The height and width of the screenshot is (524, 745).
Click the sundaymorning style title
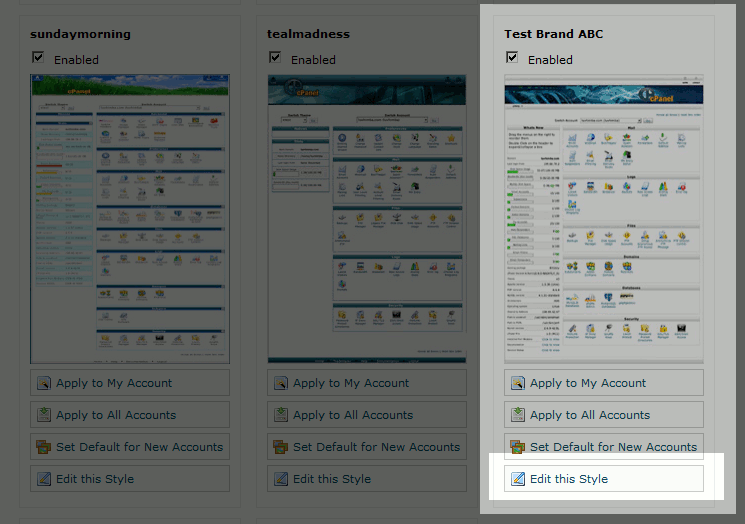pyautogui.click(x=80, y=34)
